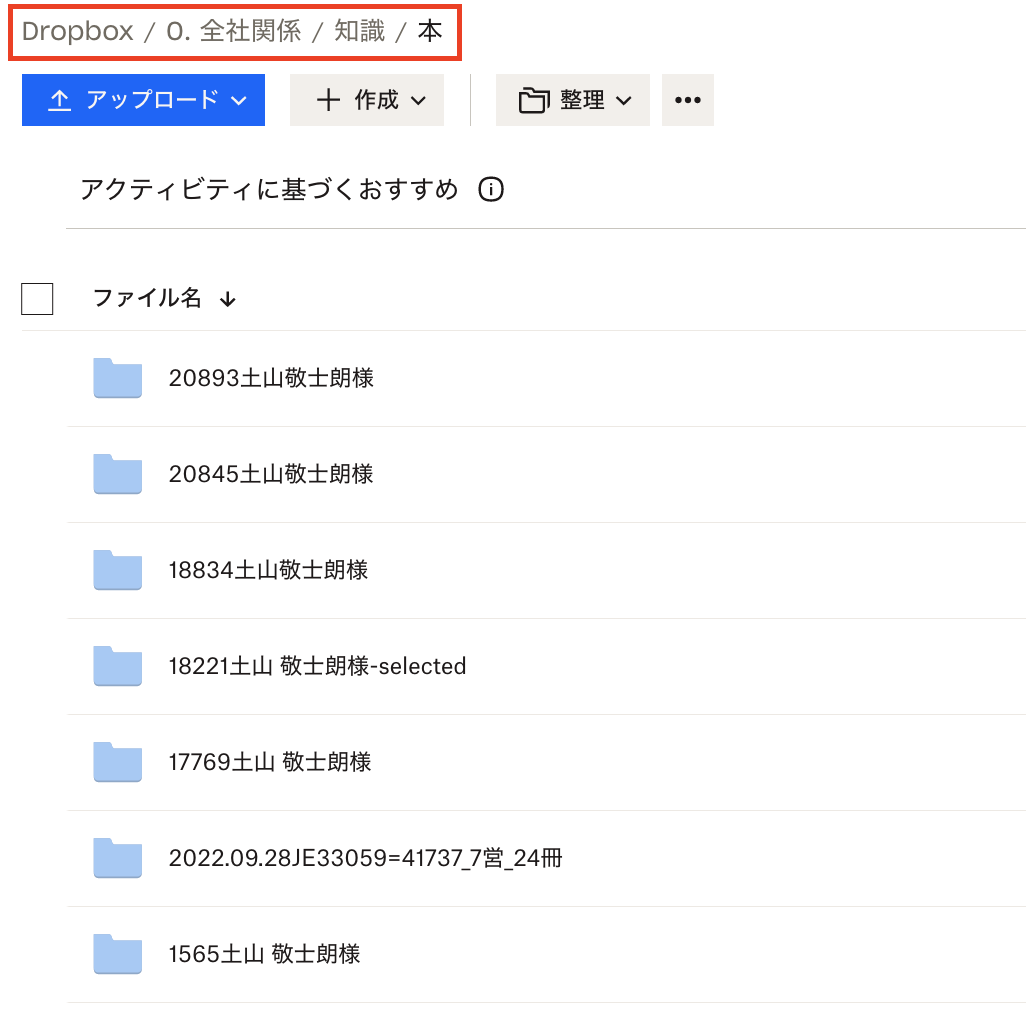Toggle the select-all files checkbox
This screenshot has width=1026, height=1018.
(37, 298)
